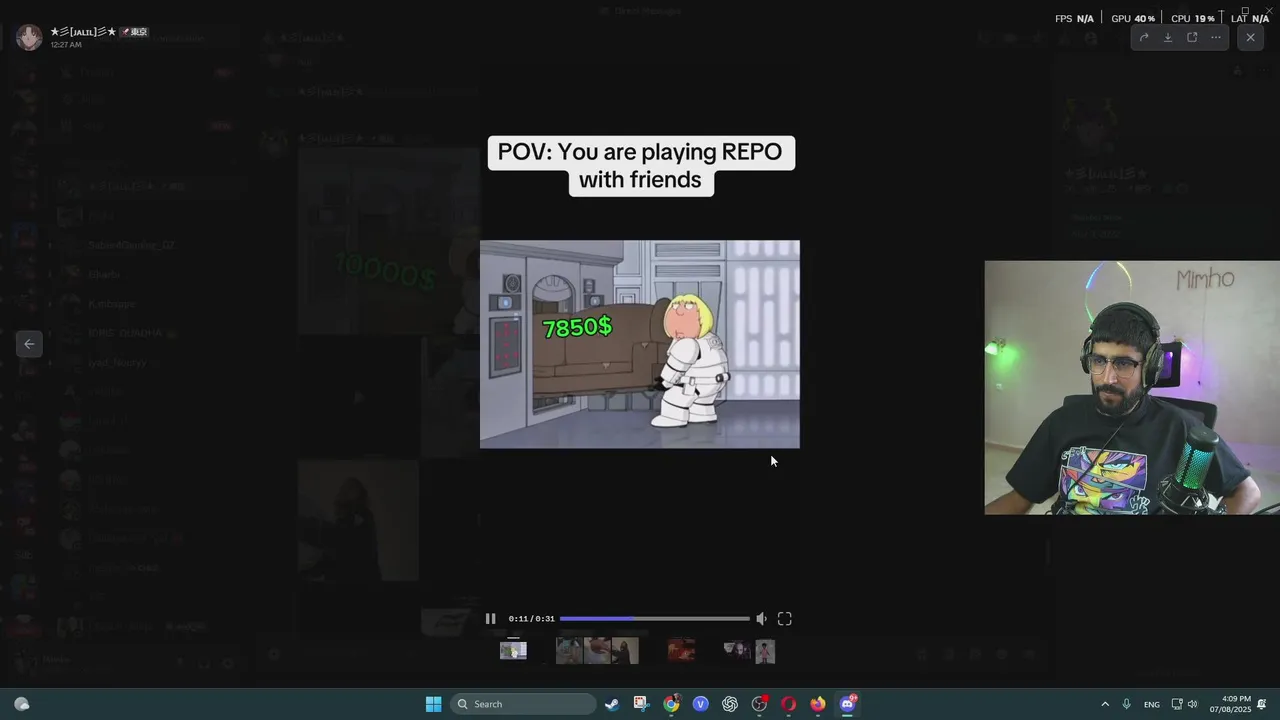Open the blue V app on taskbar
This screenshot has width=1280, height=720.
pyautogui.click(x=700, y=704)
